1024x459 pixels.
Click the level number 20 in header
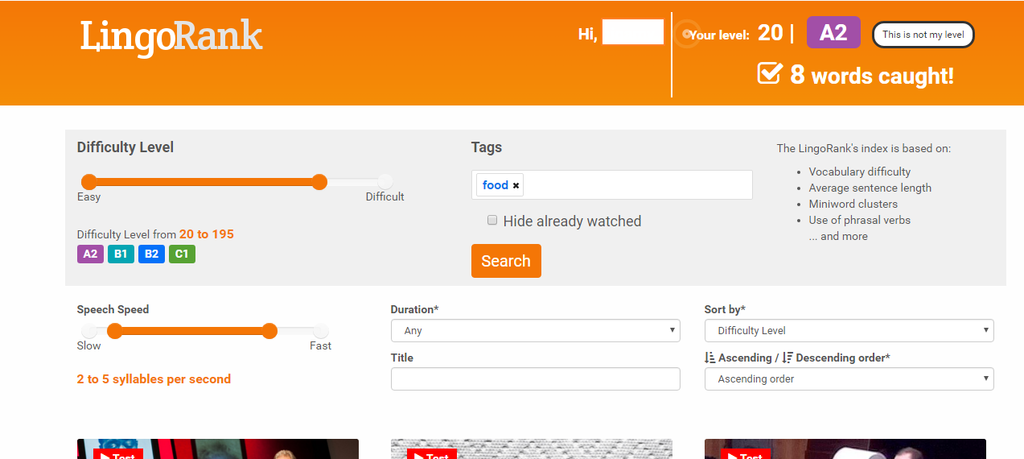tap(770, 33)
